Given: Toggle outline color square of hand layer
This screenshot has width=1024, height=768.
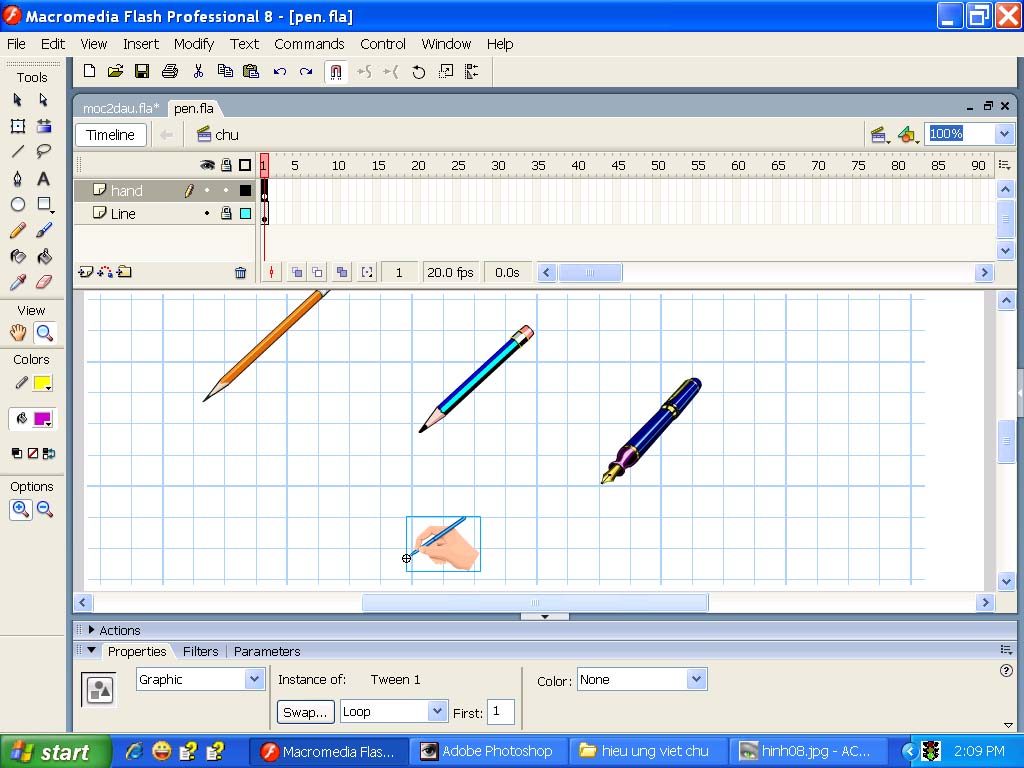Looking at the screenshot, I should click(x=246, y=191).
